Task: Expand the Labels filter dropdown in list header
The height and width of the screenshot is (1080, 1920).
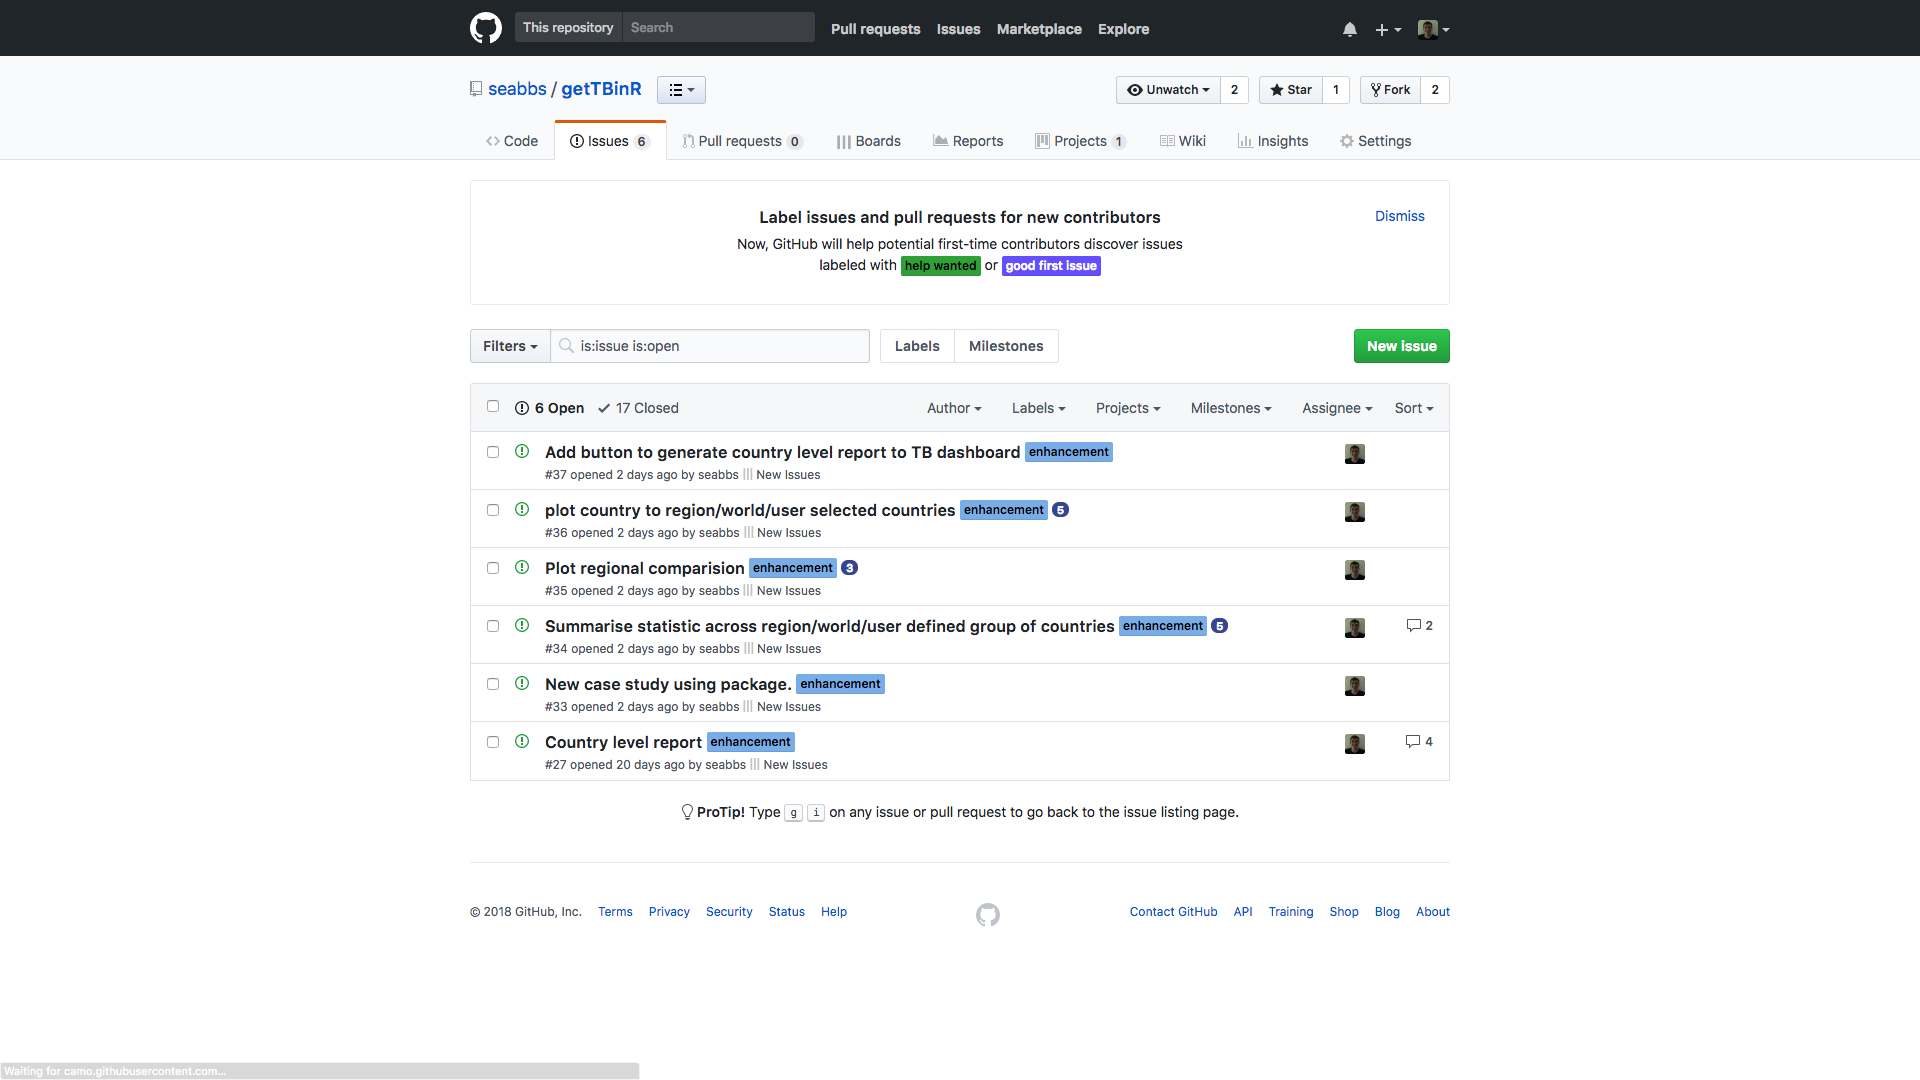Action: [x=1038, y=408]
